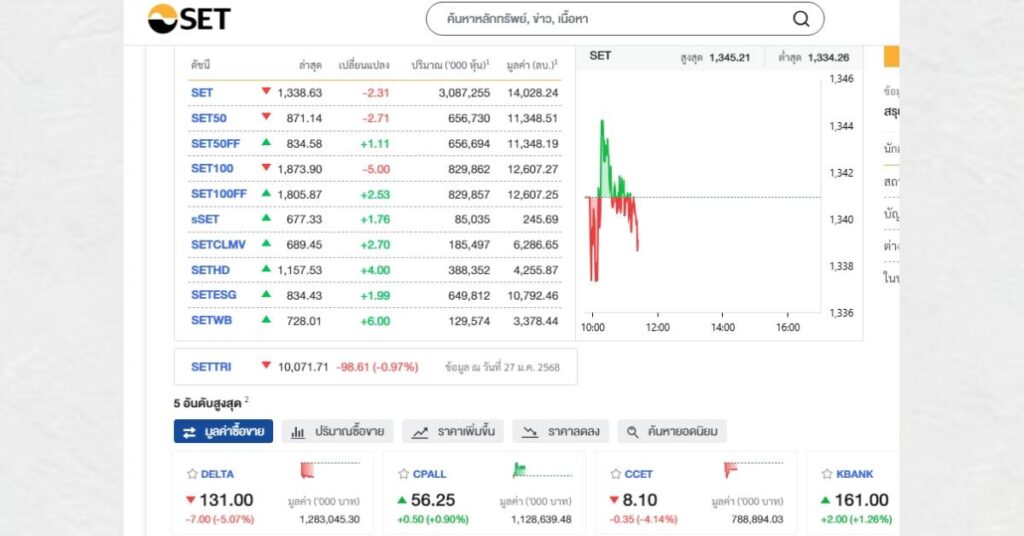Open the SETWB index link
The width and height of the screenshot is (1024, 536).
[211, 321]
